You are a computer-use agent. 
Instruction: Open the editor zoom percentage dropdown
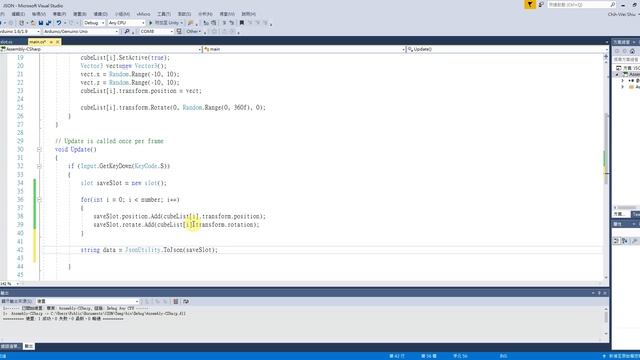[10, 283]
